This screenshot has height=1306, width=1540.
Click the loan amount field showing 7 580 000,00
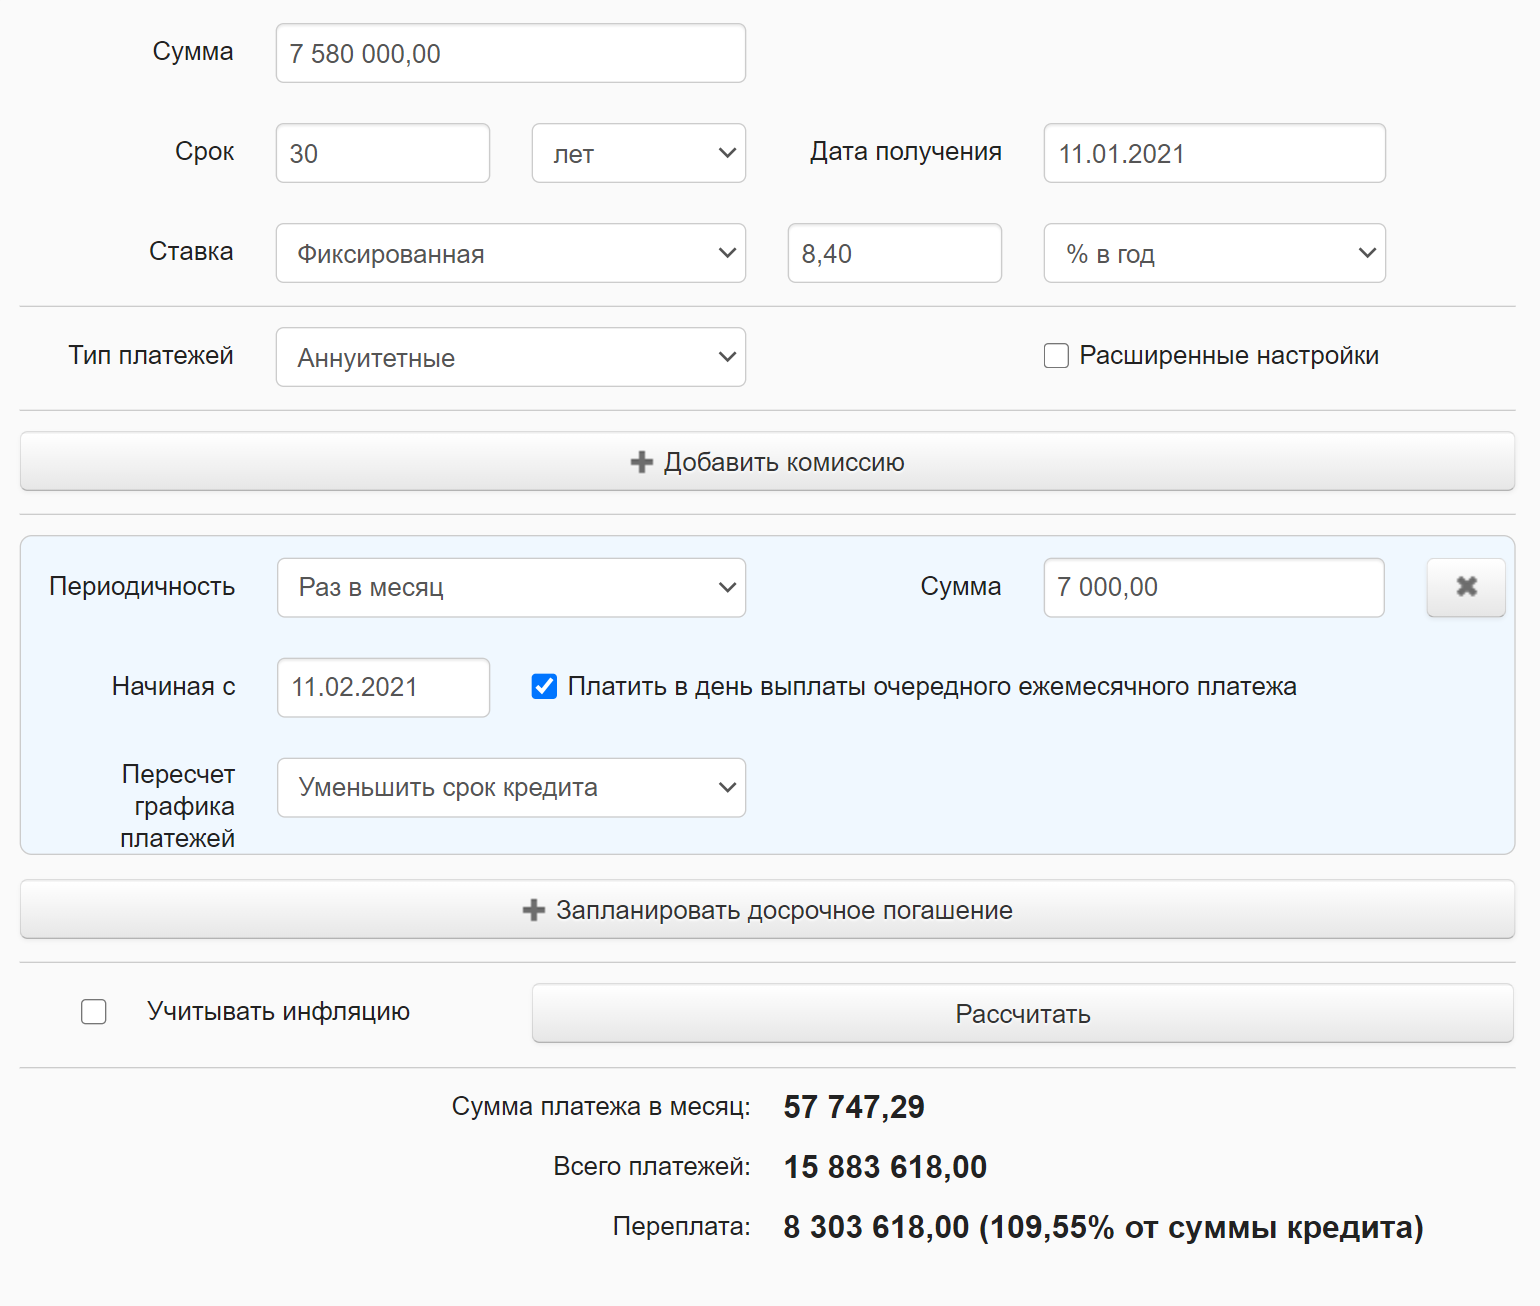(511, 53)
